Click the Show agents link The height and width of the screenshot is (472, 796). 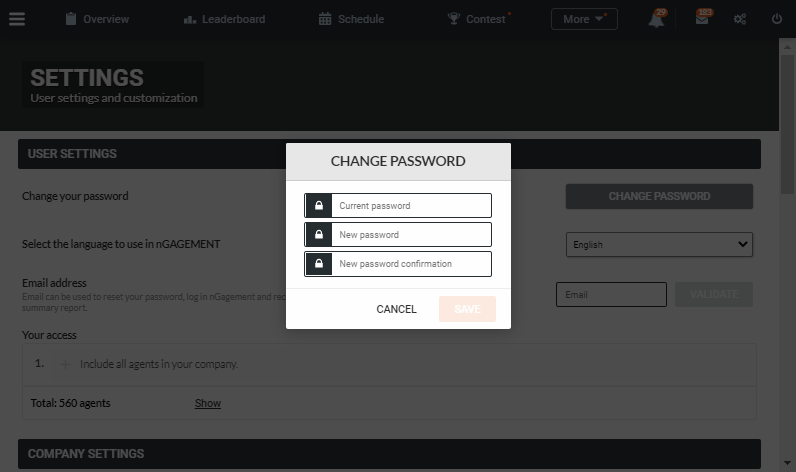[x=208, y=403]
